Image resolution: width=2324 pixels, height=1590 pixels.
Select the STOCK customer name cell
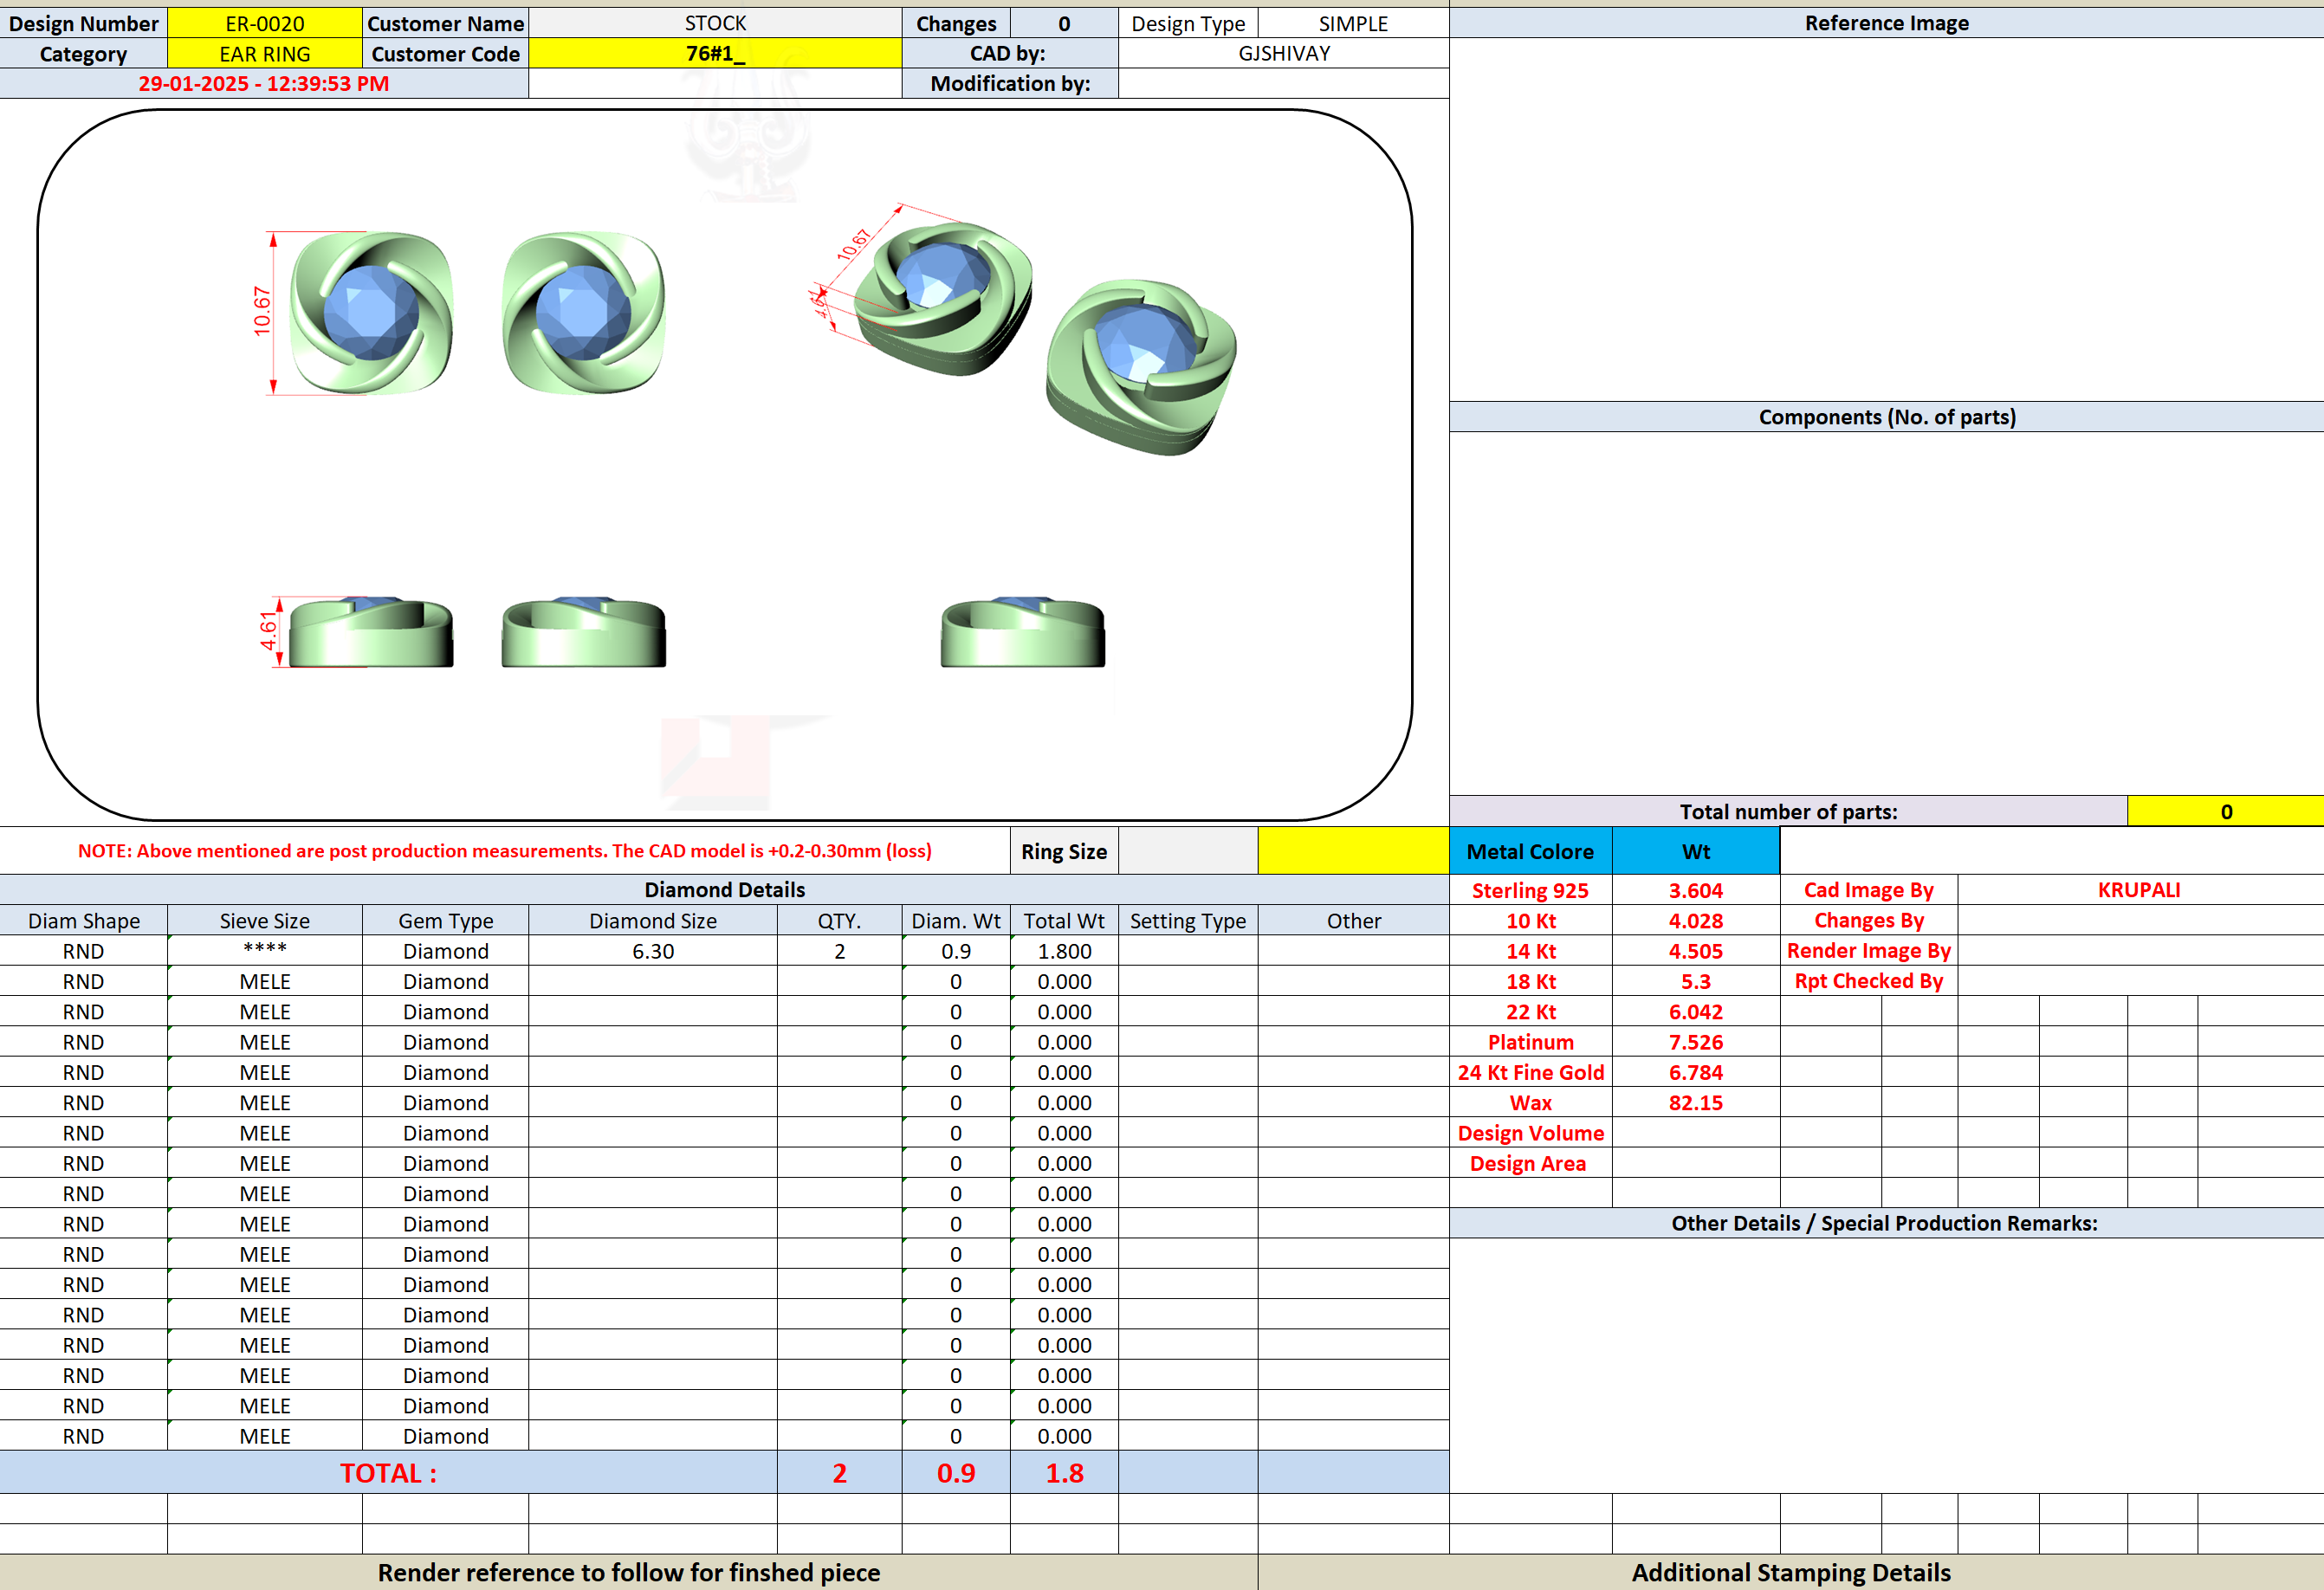[x=715, y=23]
